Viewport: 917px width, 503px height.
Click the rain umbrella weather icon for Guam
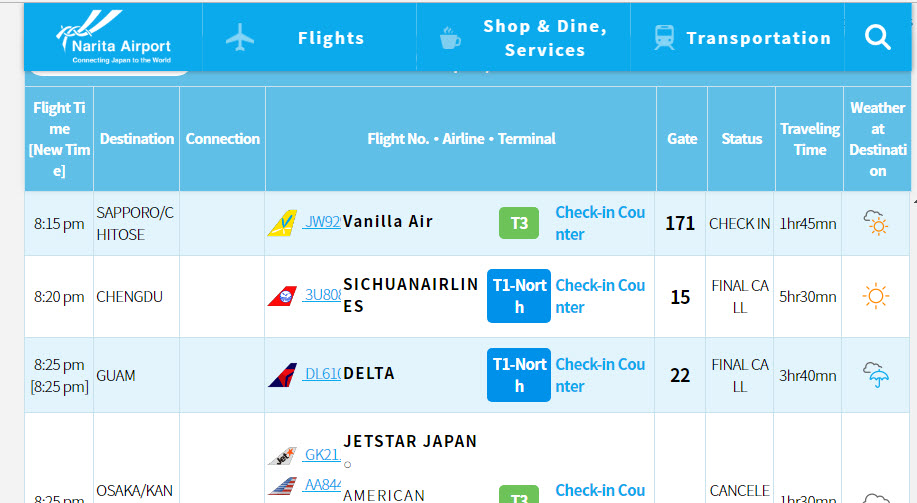876,375
